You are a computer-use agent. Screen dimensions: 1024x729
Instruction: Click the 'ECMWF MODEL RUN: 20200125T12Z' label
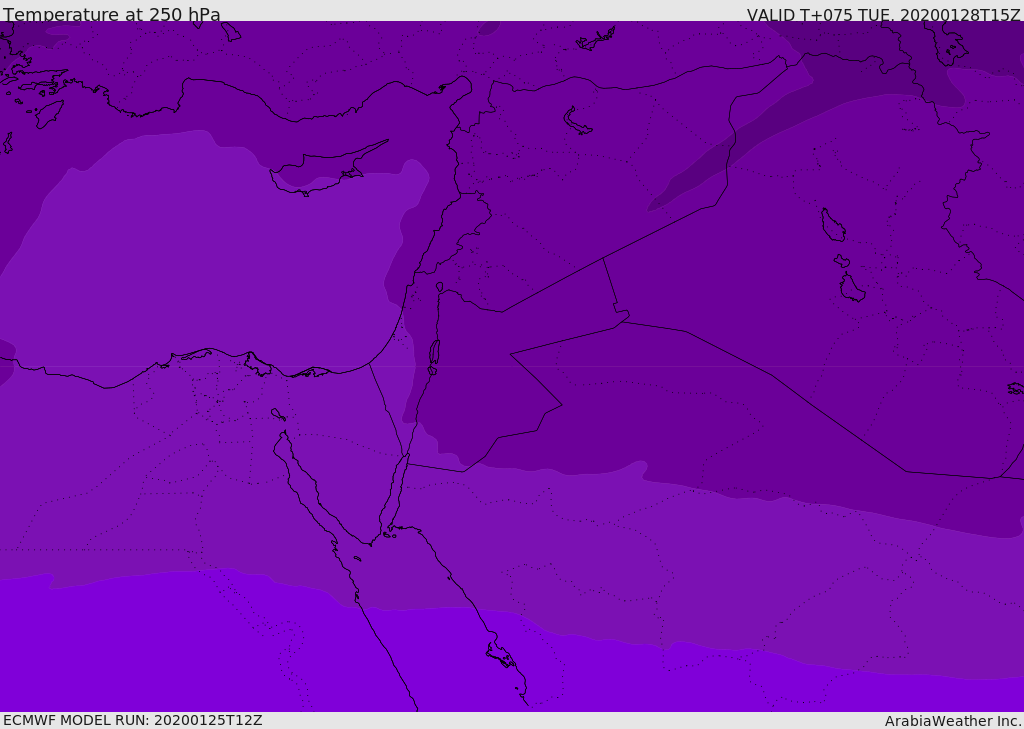[x=133, y=720]
